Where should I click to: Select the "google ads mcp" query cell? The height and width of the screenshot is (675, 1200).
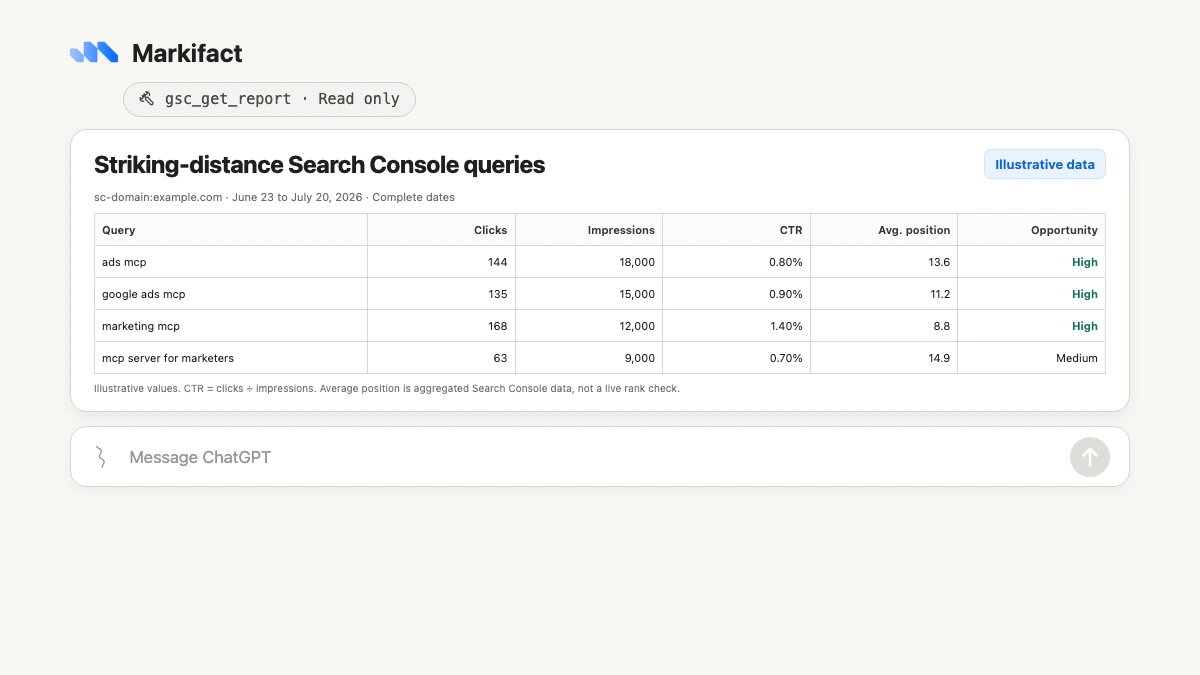tap(231, 294)
